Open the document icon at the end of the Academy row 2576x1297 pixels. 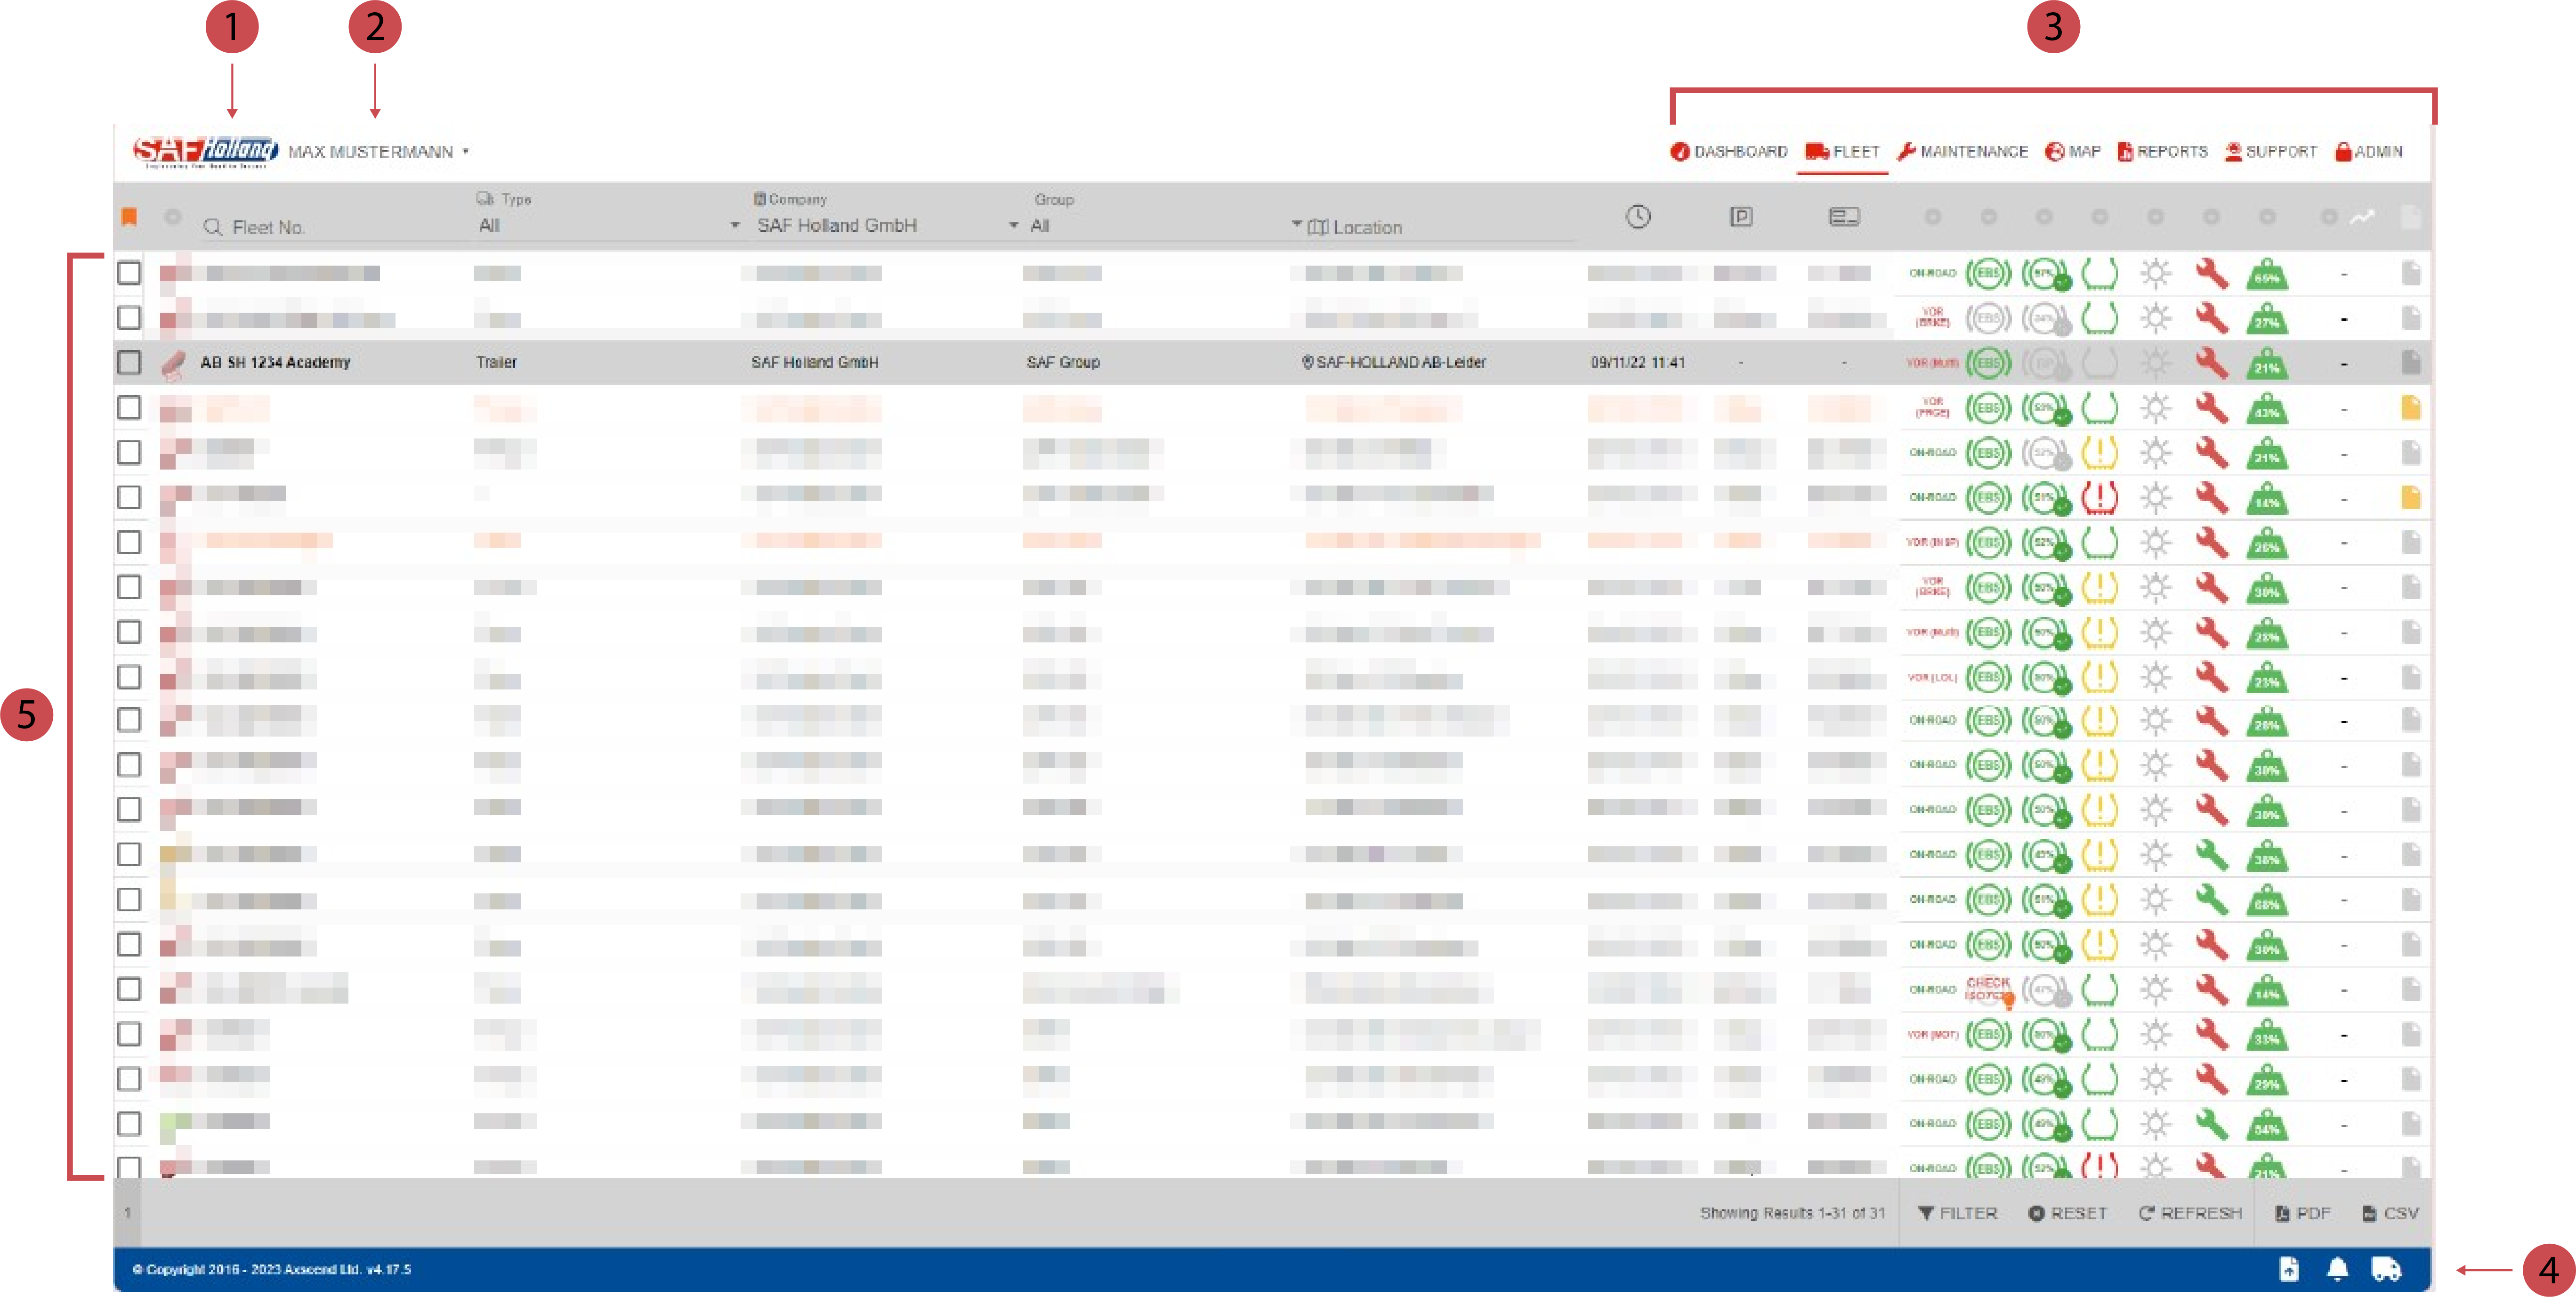(x=2411, y=362)
